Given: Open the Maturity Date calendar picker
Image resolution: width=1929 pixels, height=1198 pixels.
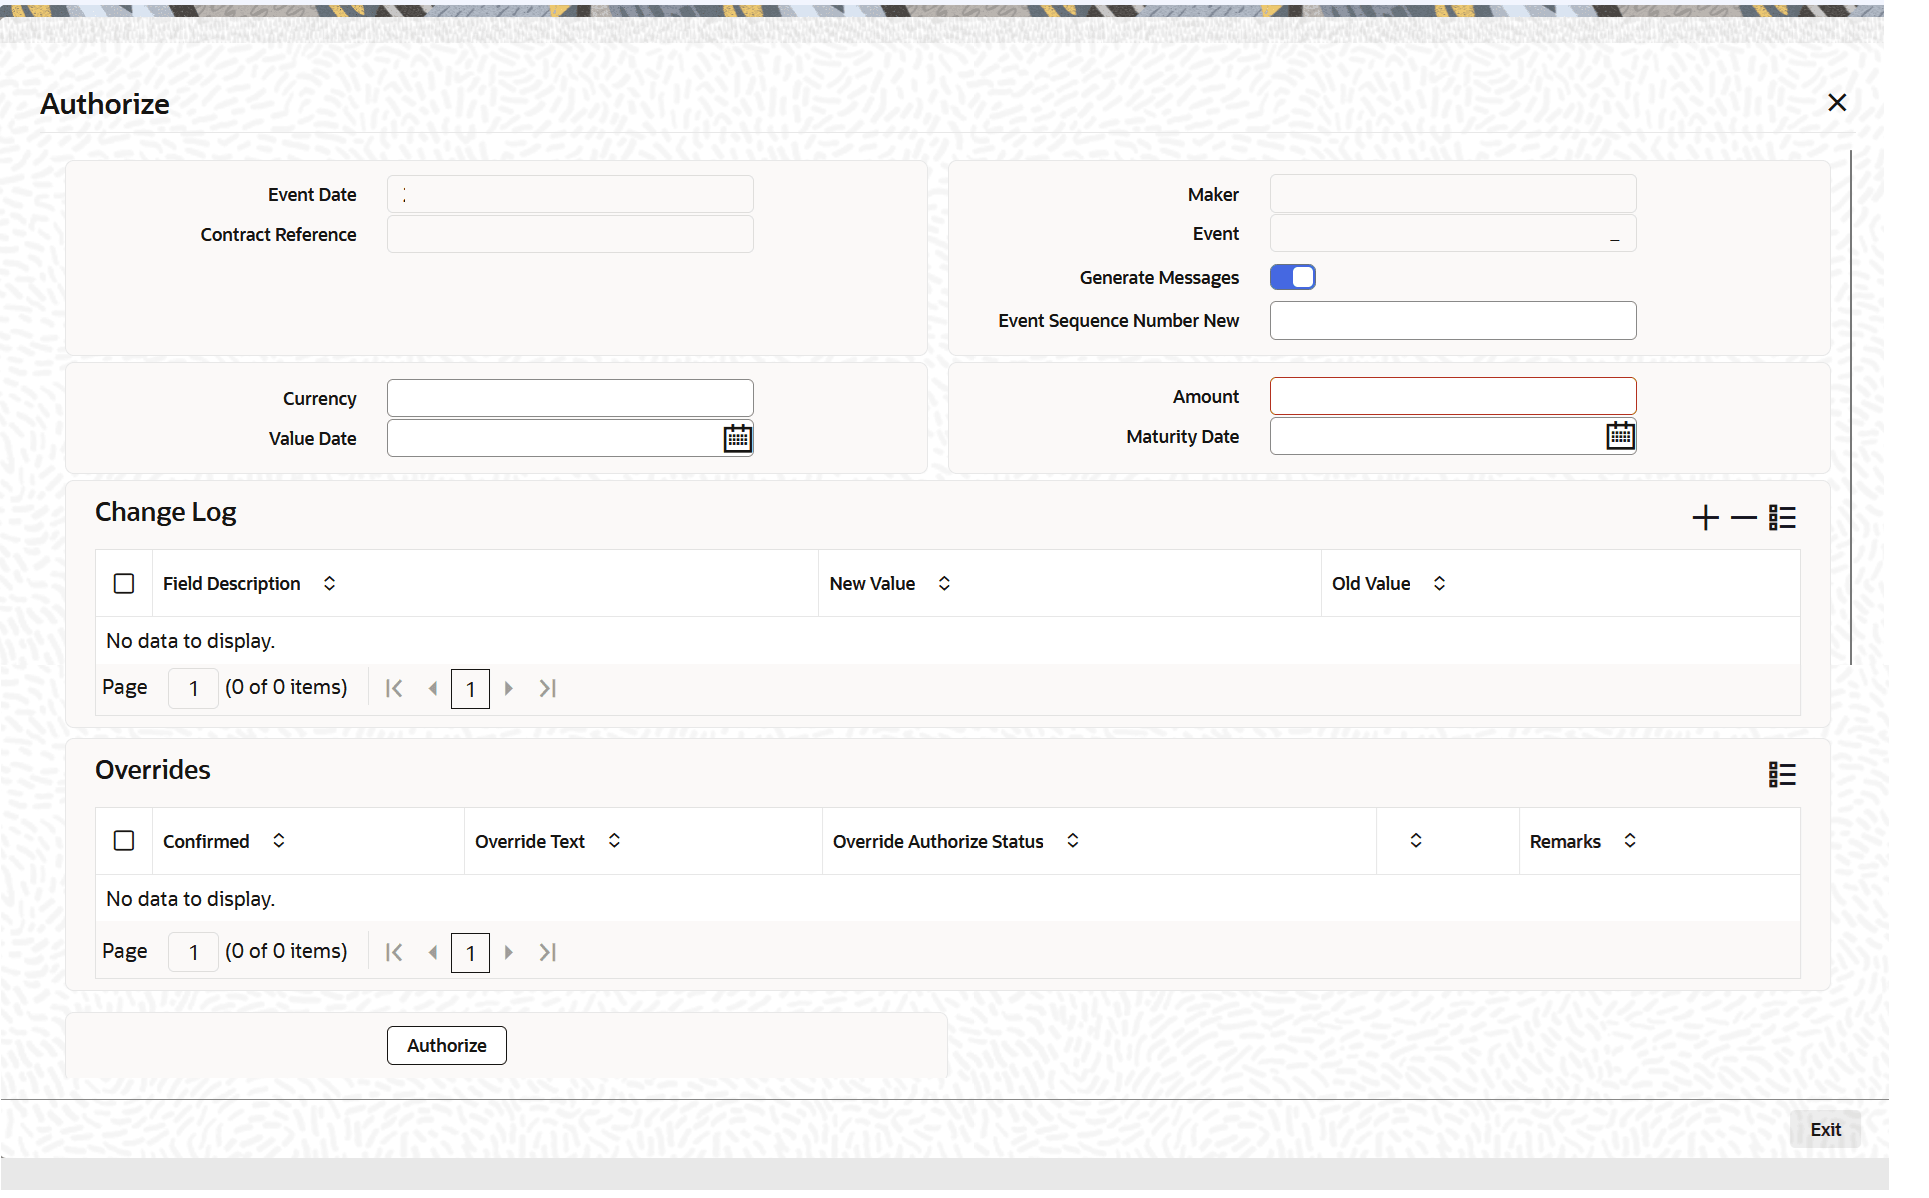Looking at the screenshot, I should [1619, 436].
